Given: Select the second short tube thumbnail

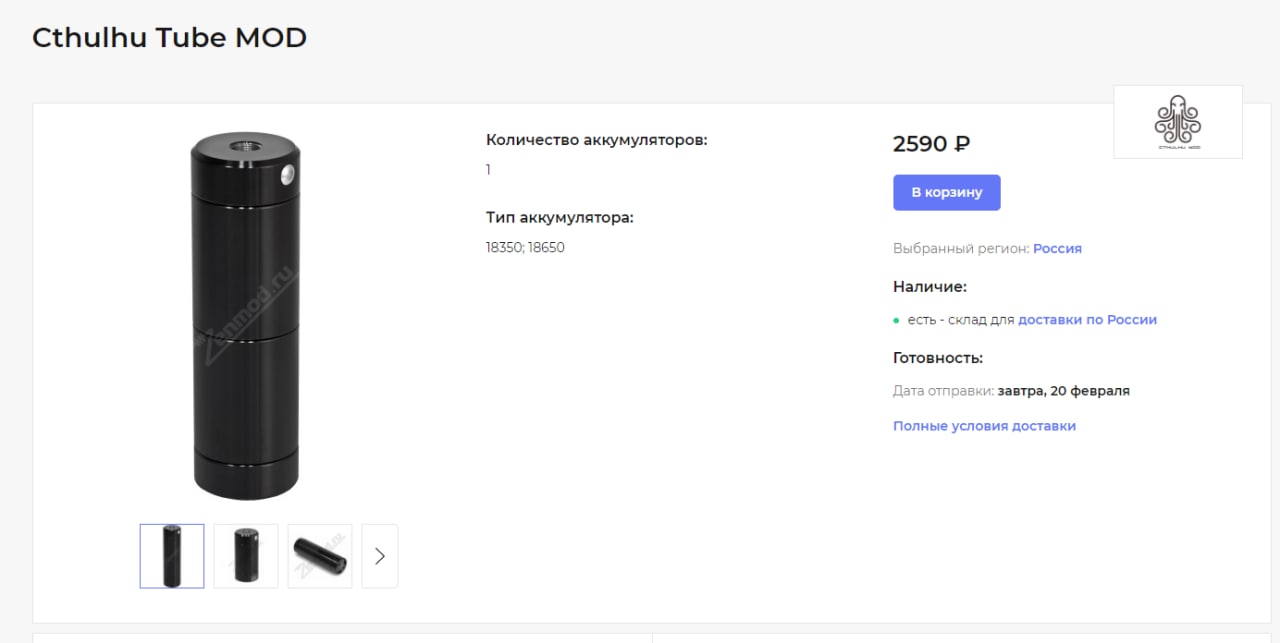Looking at the screenshot, I should 246,556.
